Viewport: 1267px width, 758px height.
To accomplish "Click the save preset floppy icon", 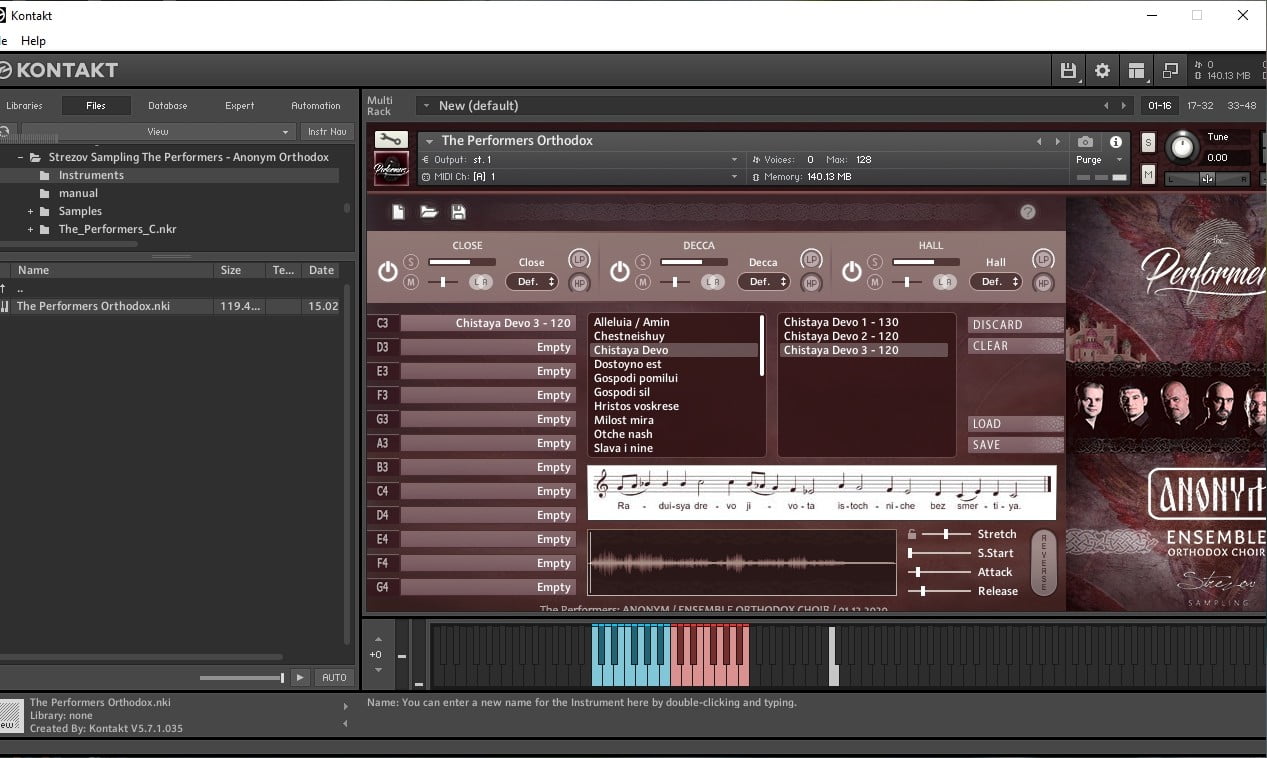I will (458, 212).
